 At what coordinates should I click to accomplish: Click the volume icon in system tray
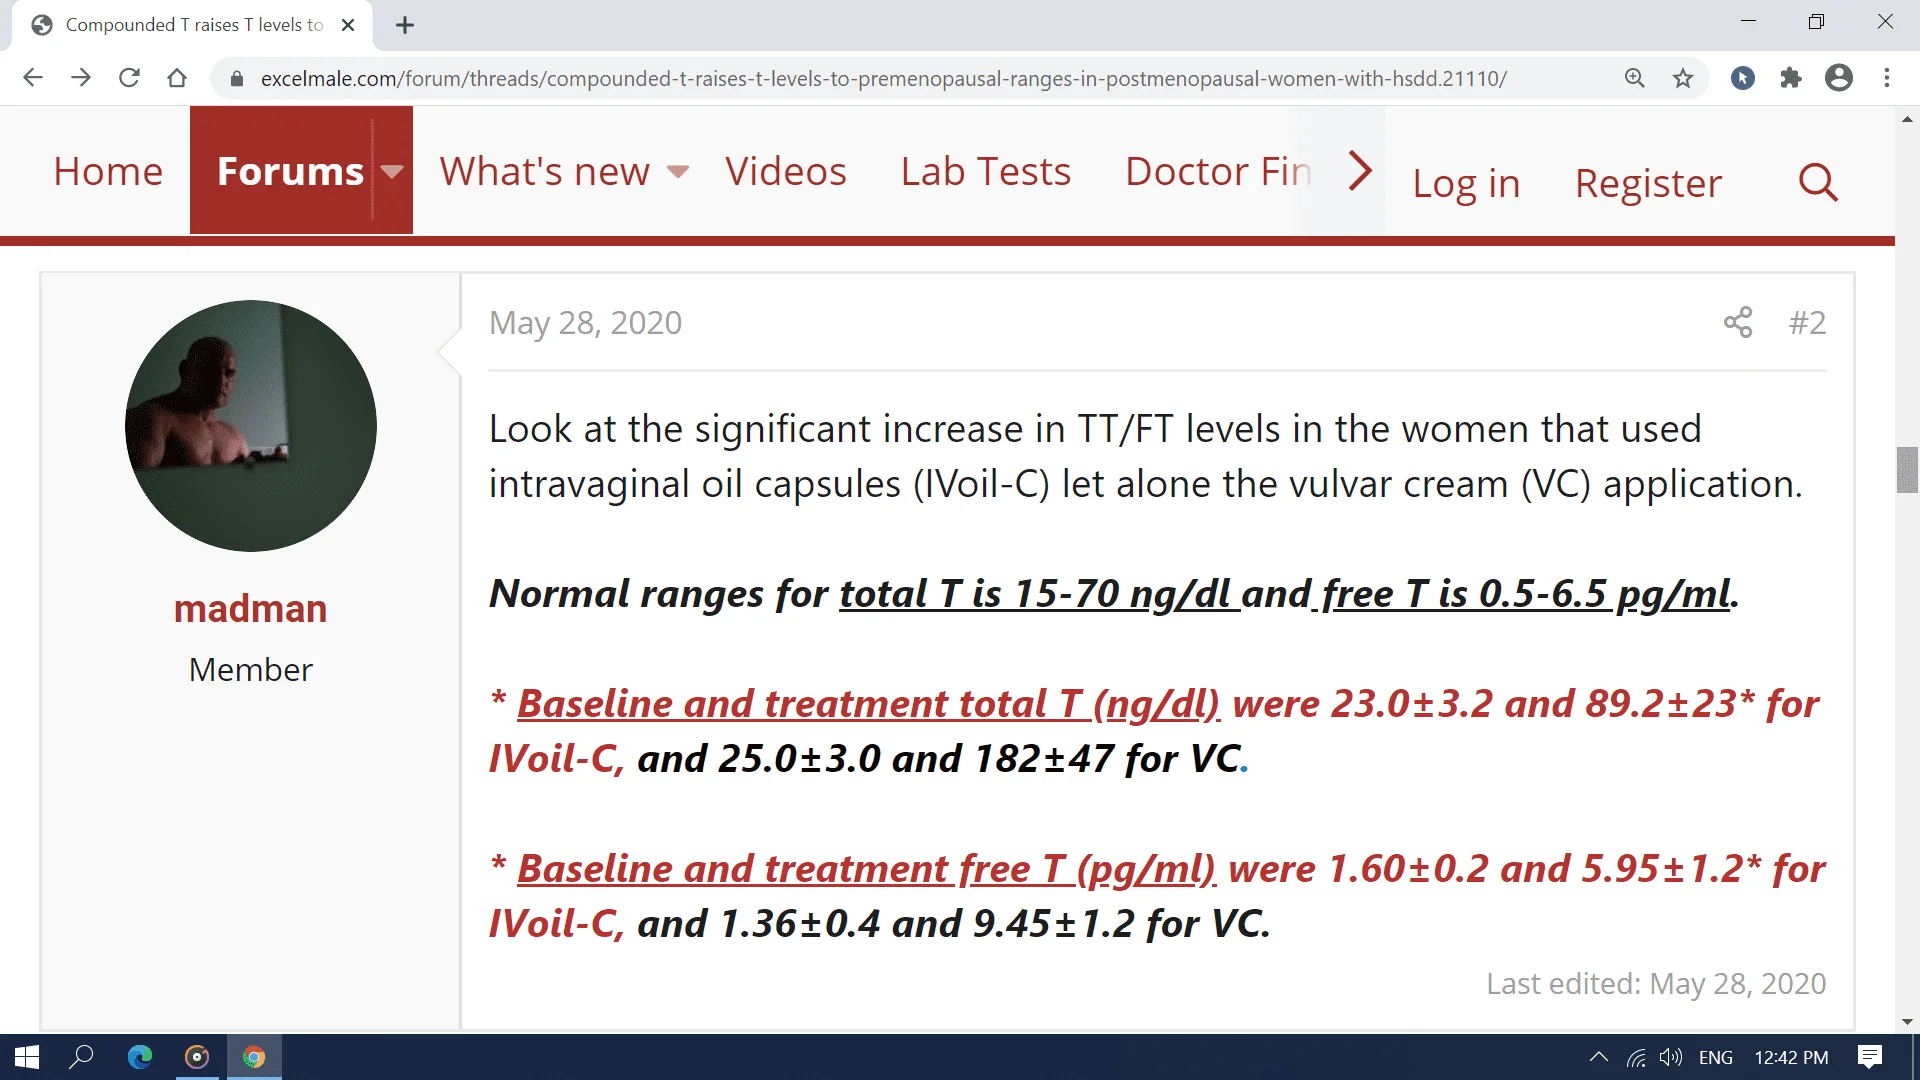(x=1671, y=1057)
